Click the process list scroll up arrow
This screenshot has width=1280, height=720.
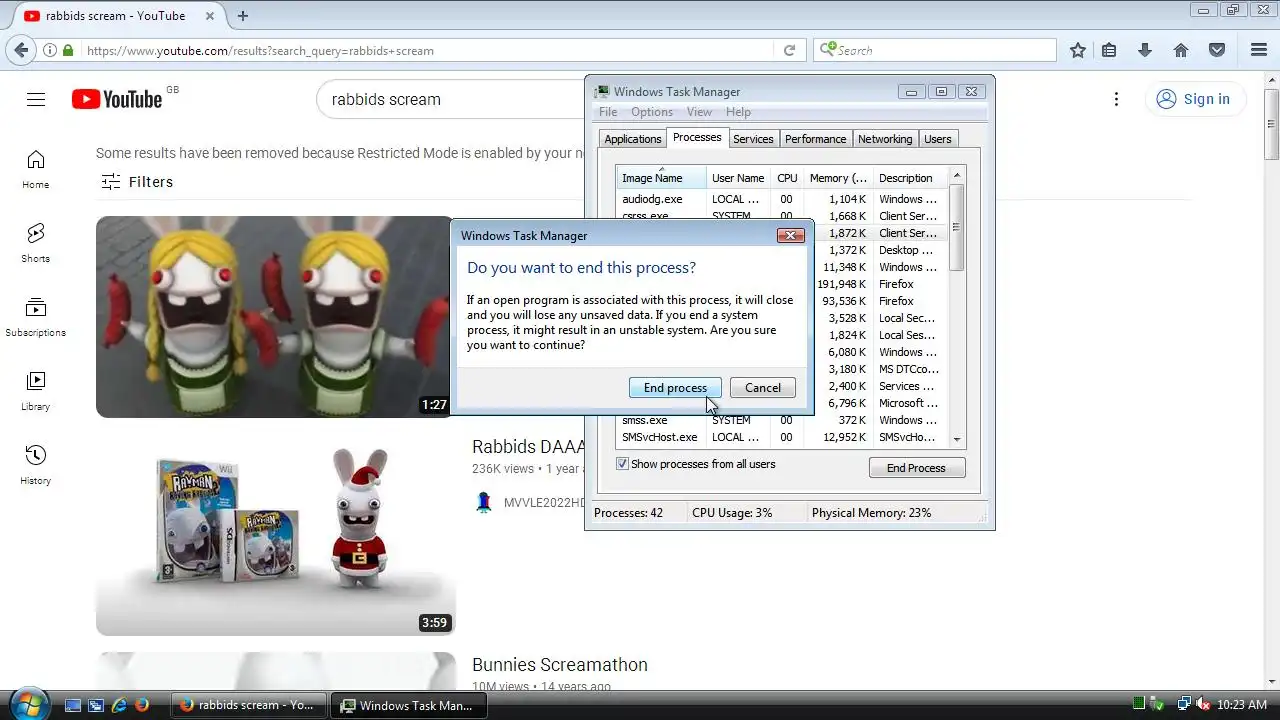[957, 176]
